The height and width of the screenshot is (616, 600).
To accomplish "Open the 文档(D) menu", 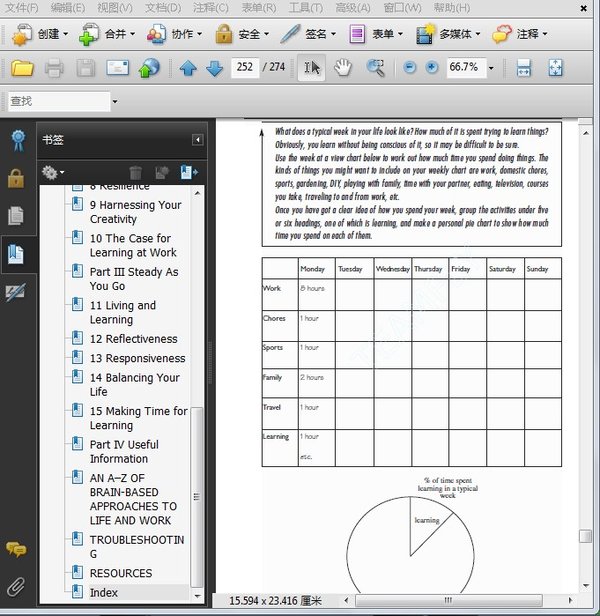I will (163, 7).
